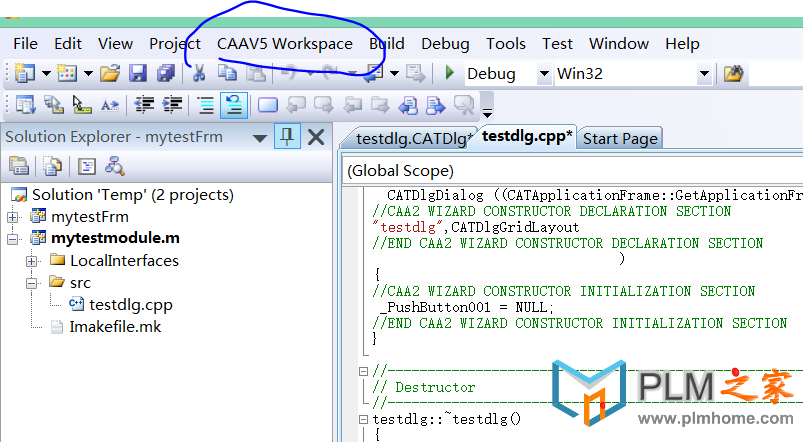Screen dimensions: 803x442
Task: Open the Help menu
Action: [682, 44]
